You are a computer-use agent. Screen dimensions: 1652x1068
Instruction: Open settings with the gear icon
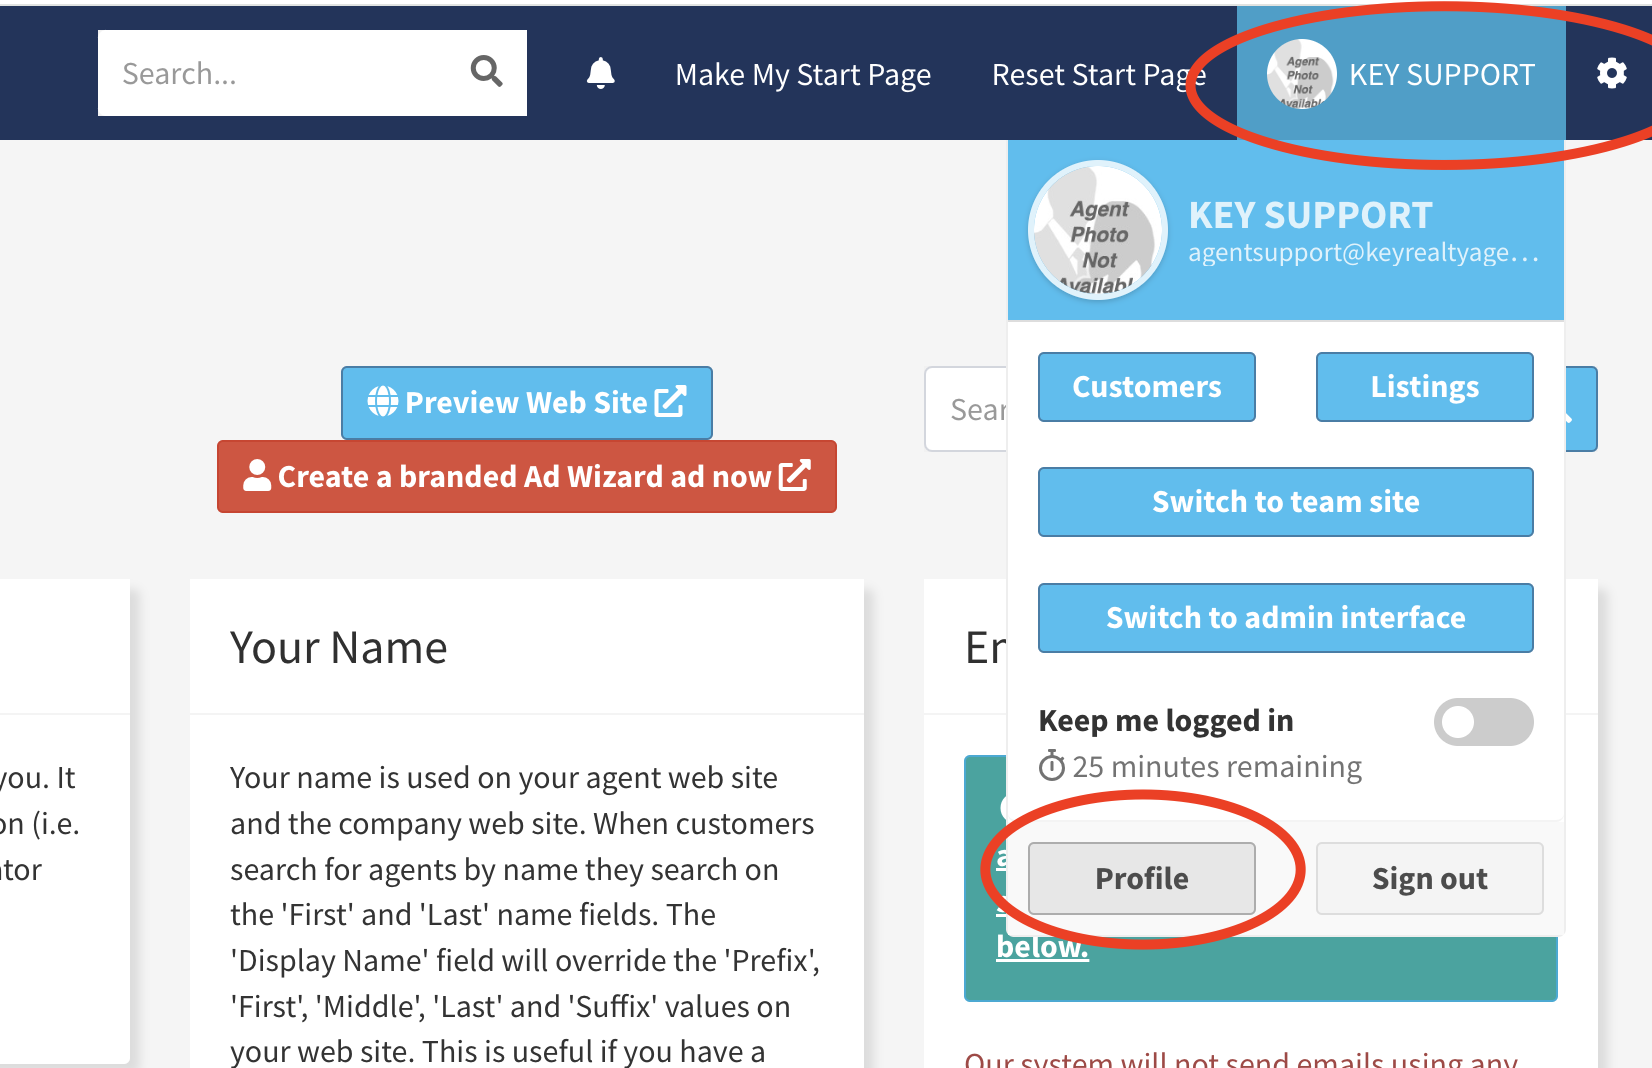(1611, 73)
